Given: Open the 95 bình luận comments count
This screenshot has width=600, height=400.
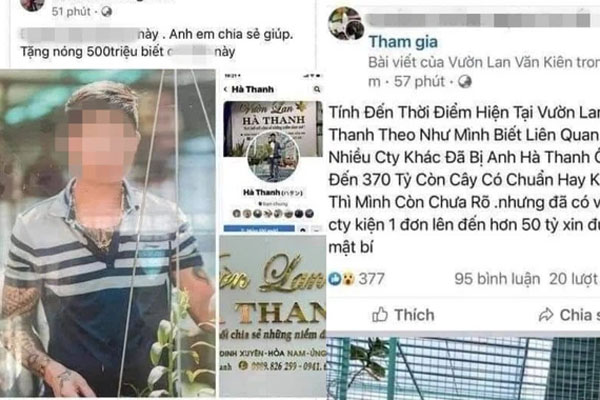Looking at the screenshot, I should 497,279.
